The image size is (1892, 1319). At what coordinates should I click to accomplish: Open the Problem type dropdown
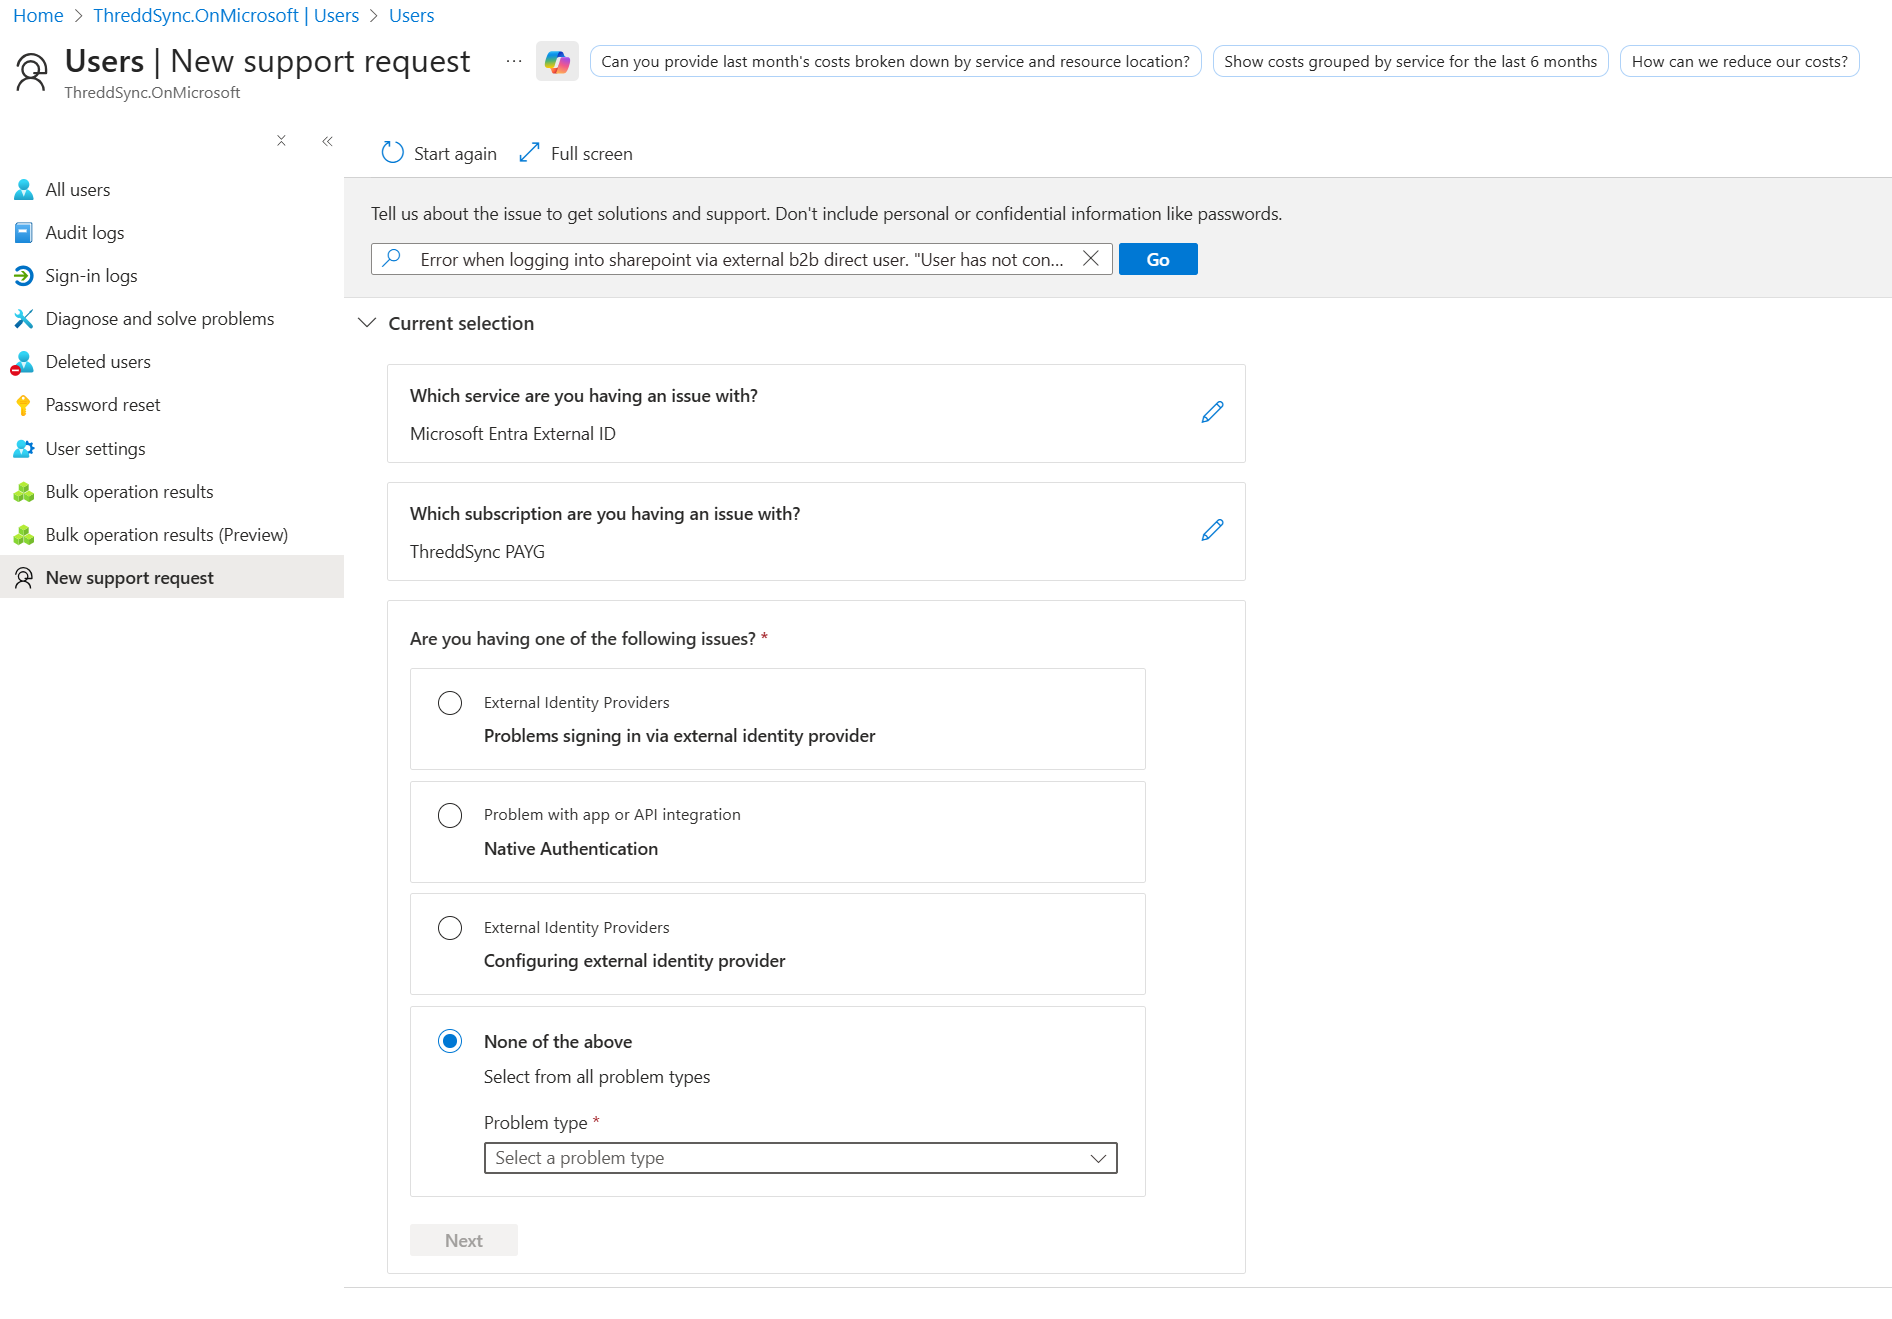pyautogui.click(x=800, y=1158)
